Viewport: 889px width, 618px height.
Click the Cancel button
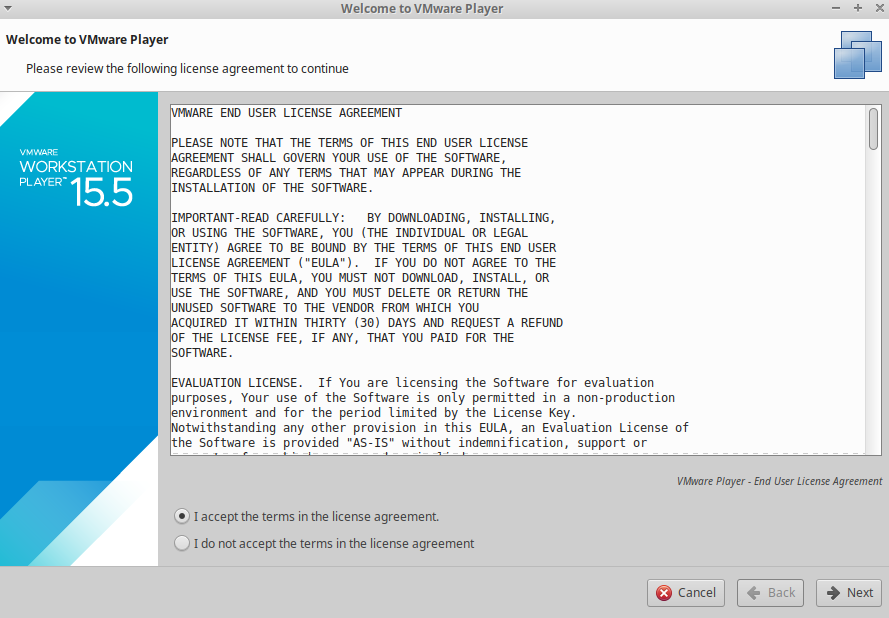(x=685, y=592)
